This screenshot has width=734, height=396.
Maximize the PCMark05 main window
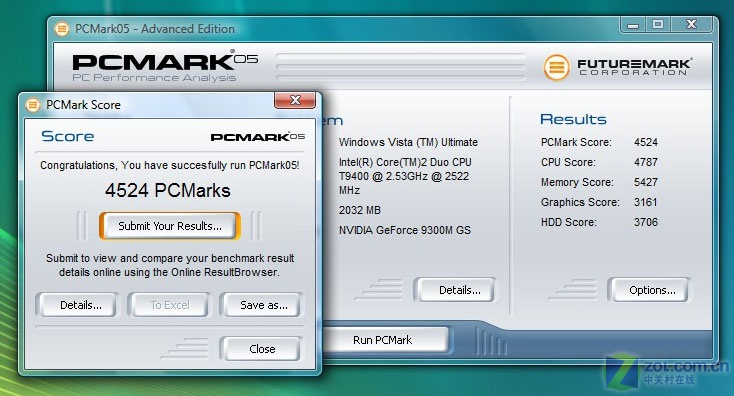[658, 25]
